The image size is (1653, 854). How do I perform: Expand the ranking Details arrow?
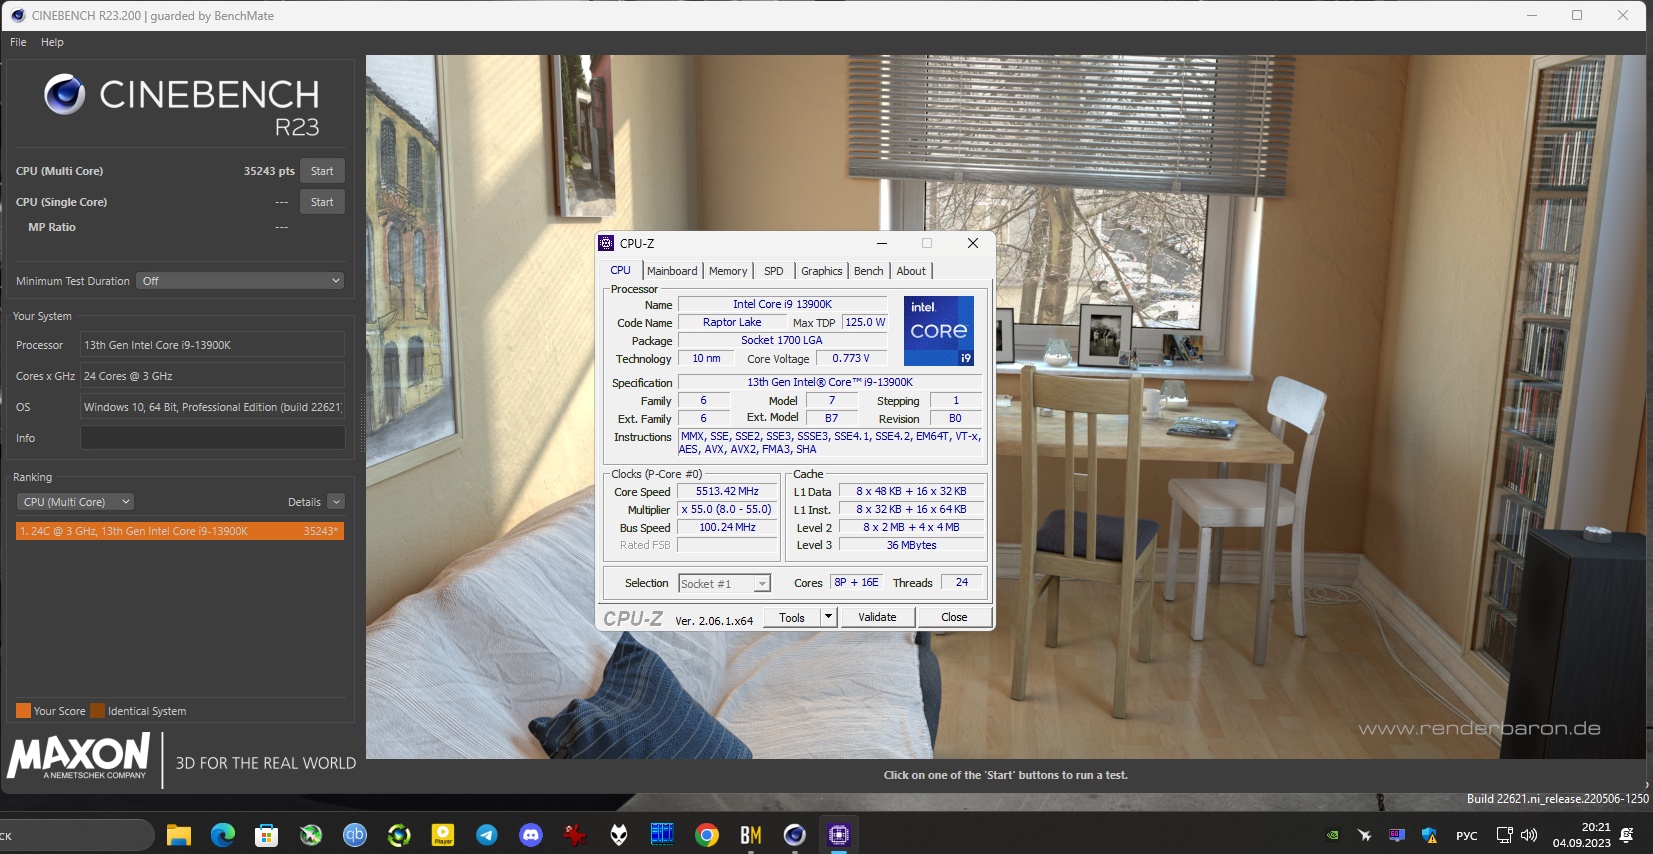click(336, 502)
